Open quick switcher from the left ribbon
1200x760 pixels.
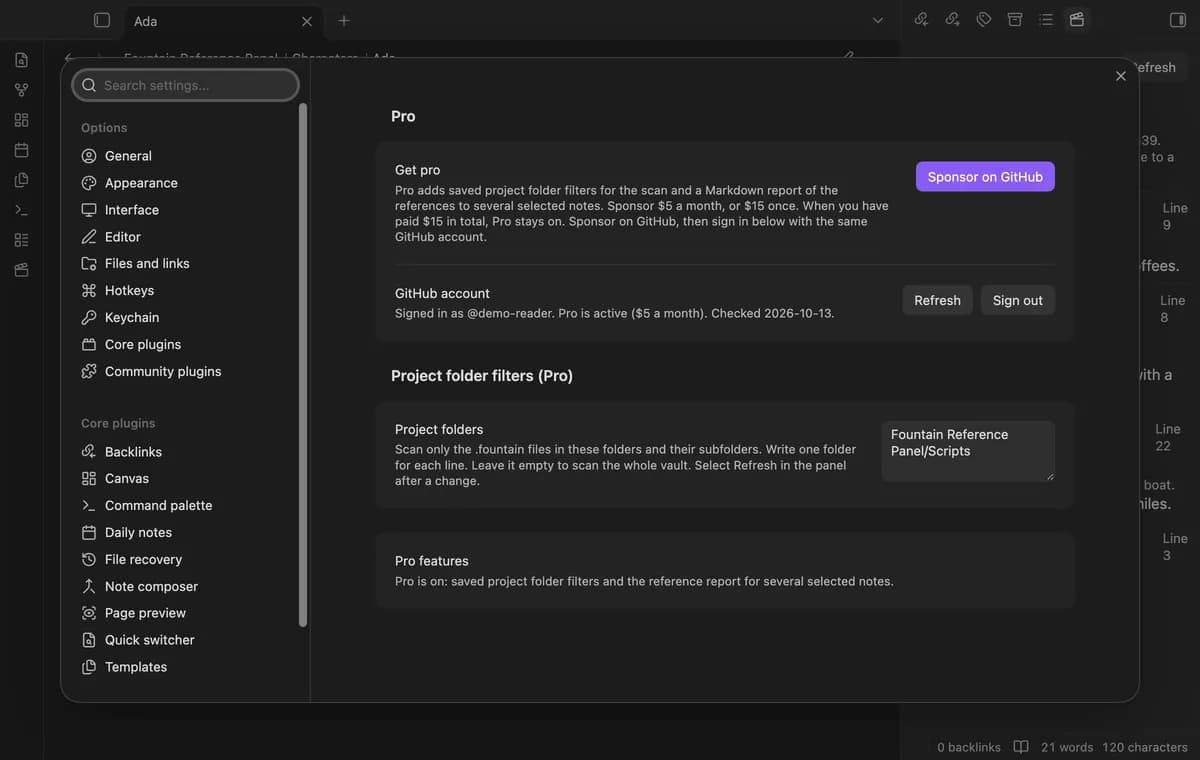click(x=21, y=60)
